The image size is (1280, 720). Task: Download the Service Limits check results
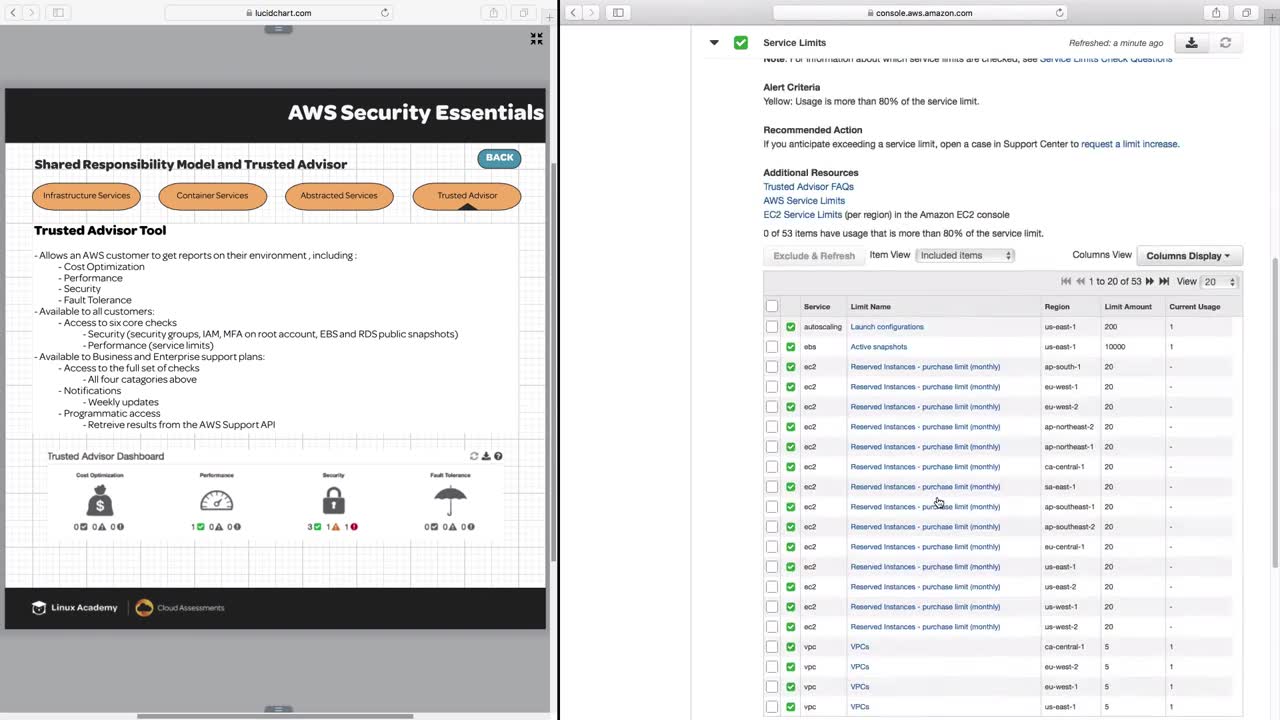pos(1191,43)
